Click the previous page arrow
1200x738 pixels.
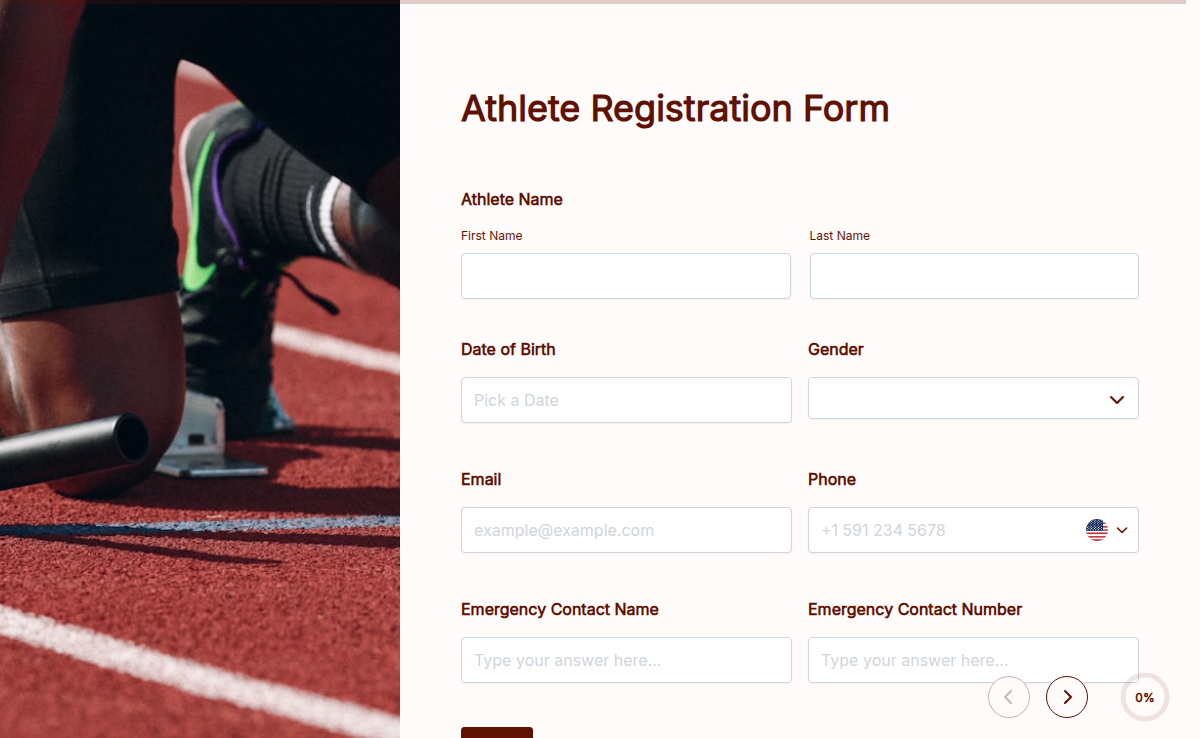[x=1009, y=697]
